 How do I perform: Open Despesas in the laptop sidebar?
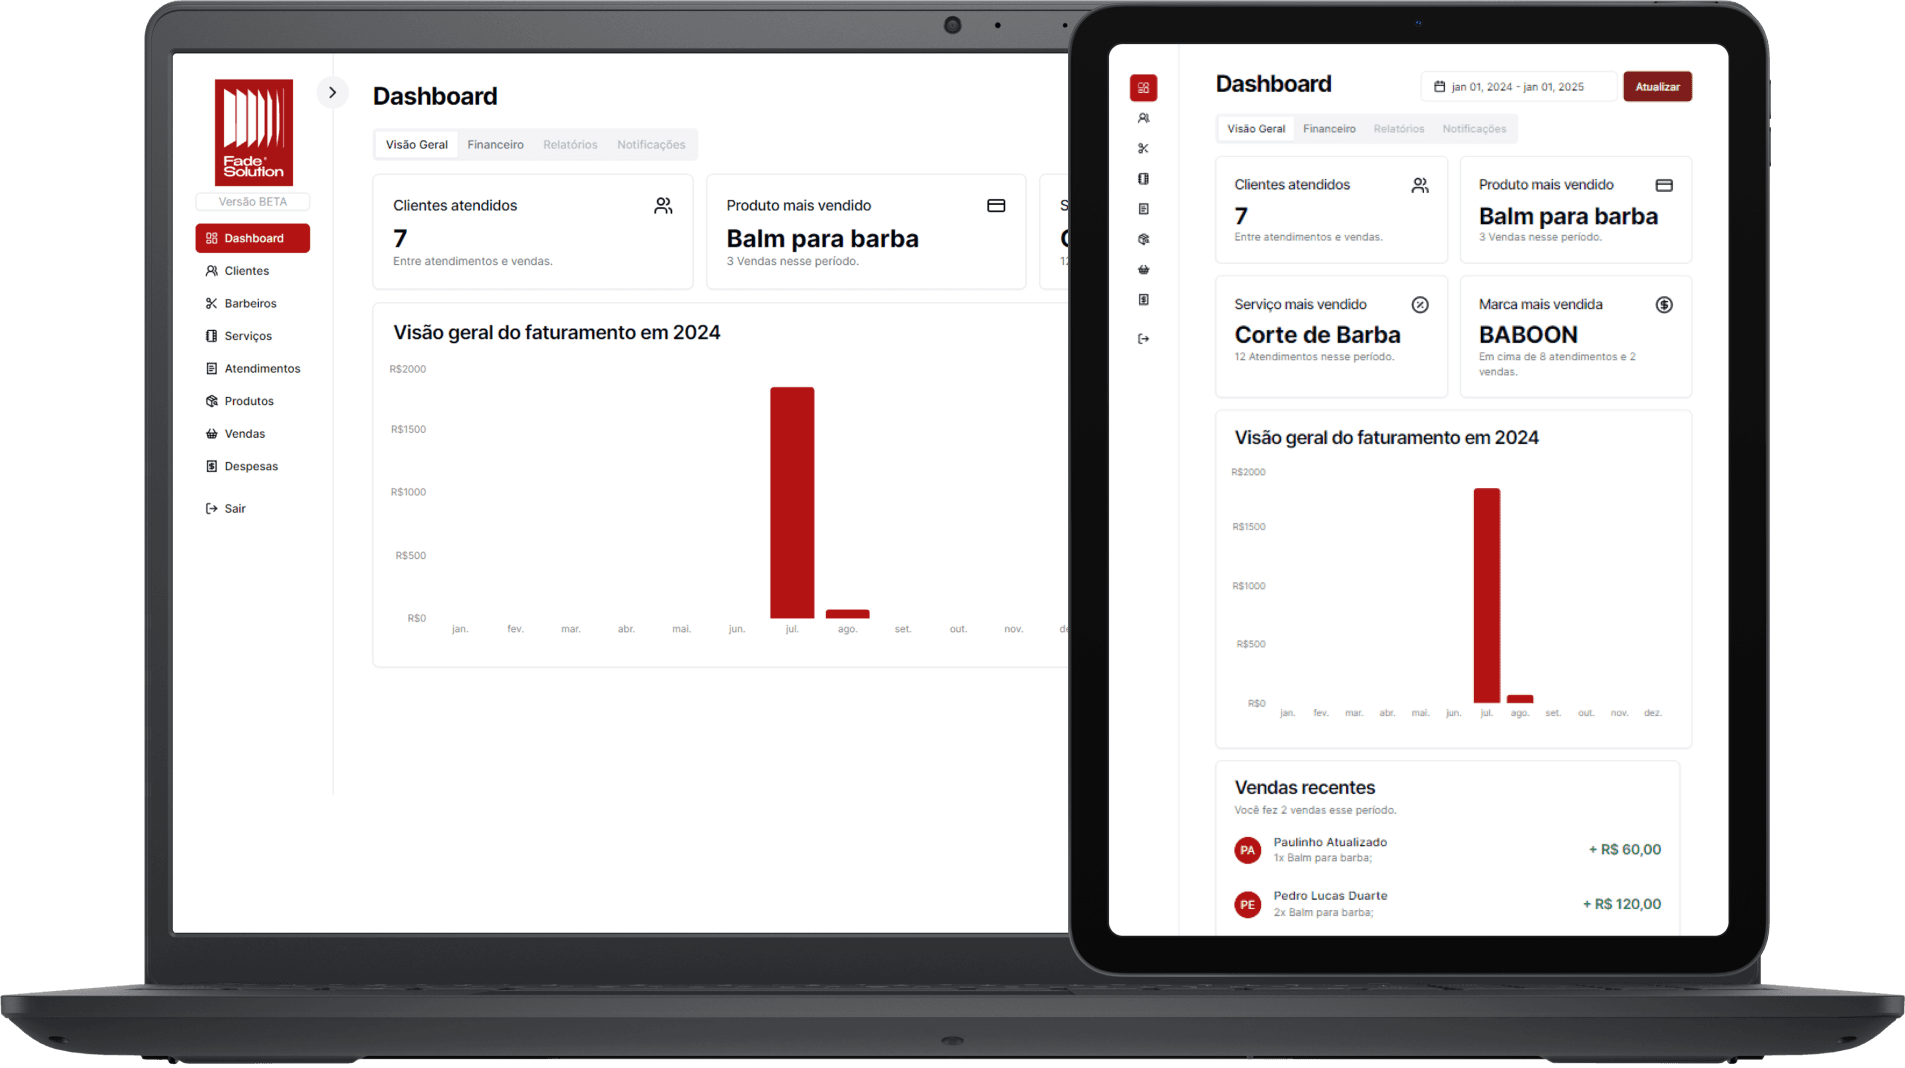[x=252, y=466]
